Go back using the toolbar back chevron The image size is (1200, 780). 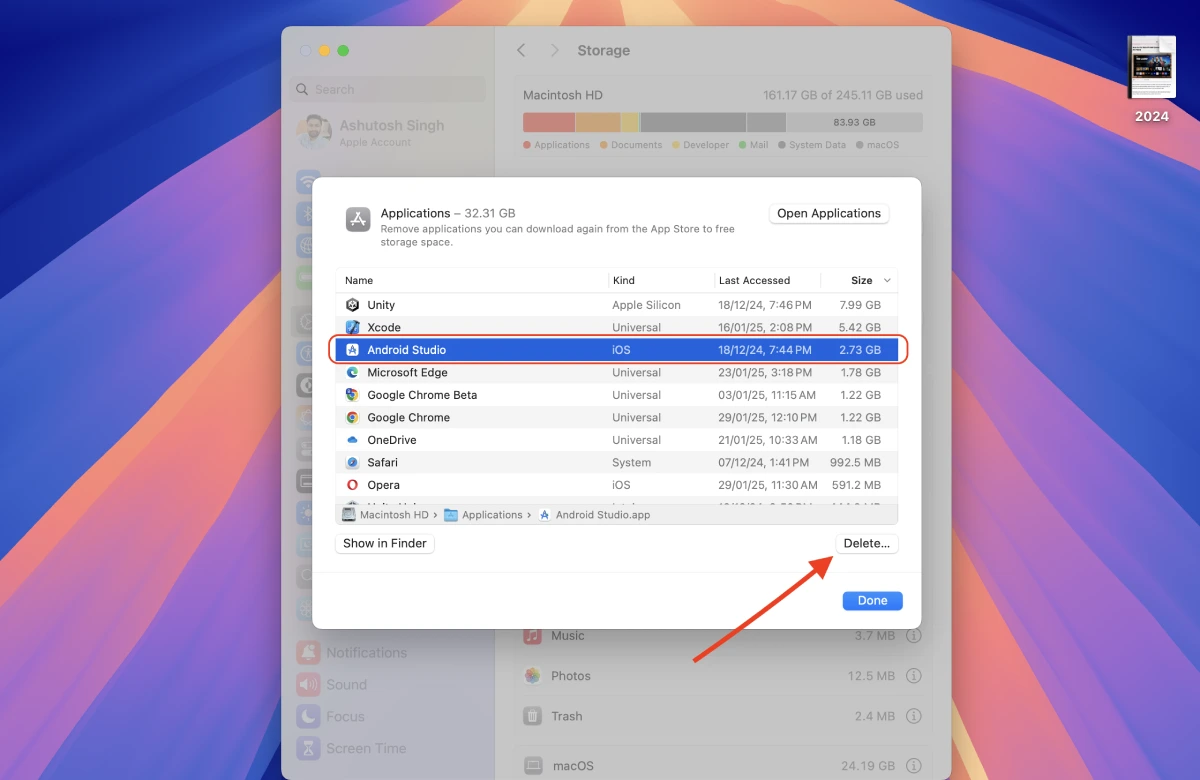[x=521, y=50]
